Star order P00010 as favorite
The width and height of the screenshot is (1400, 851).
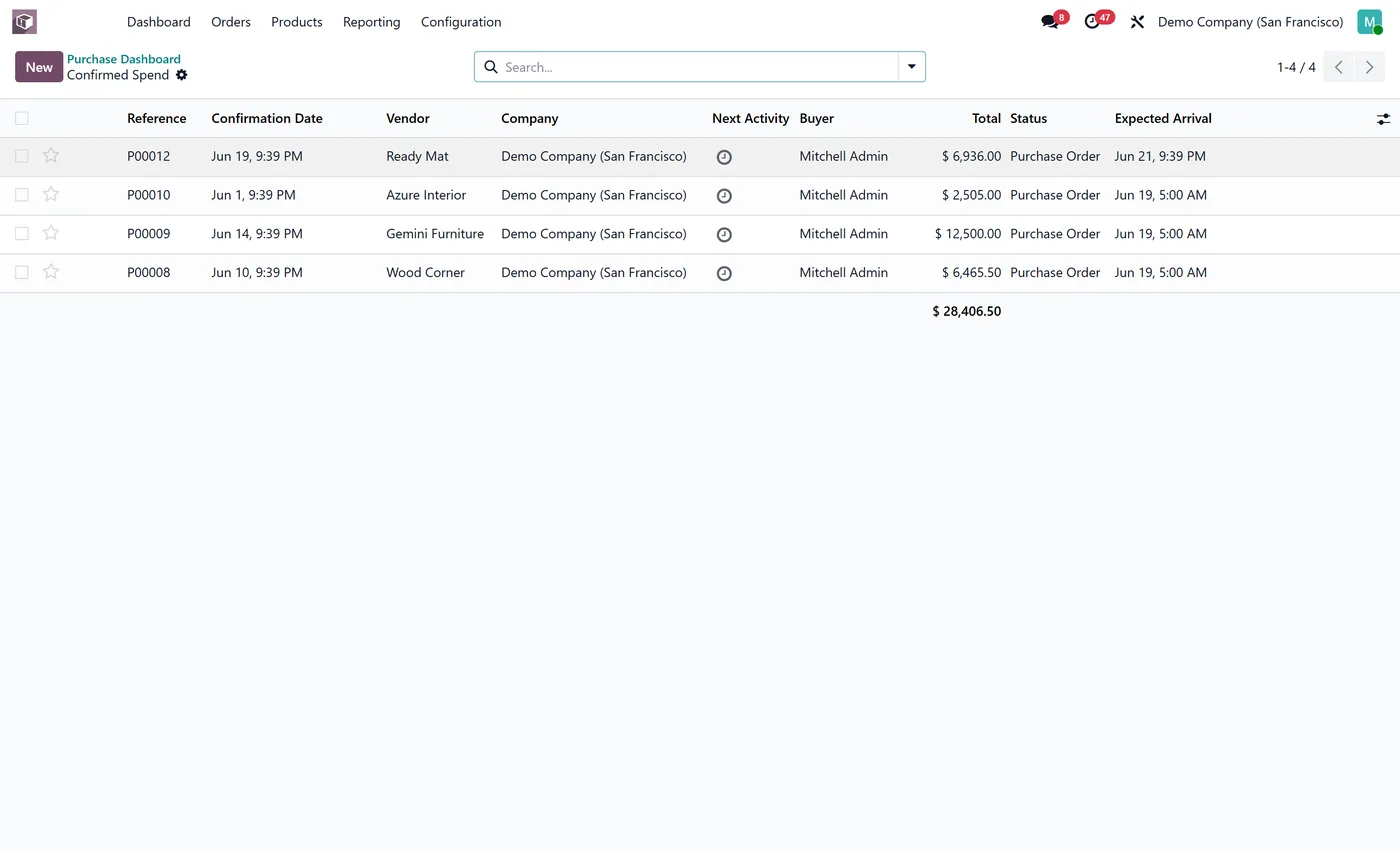coord(51,194)
